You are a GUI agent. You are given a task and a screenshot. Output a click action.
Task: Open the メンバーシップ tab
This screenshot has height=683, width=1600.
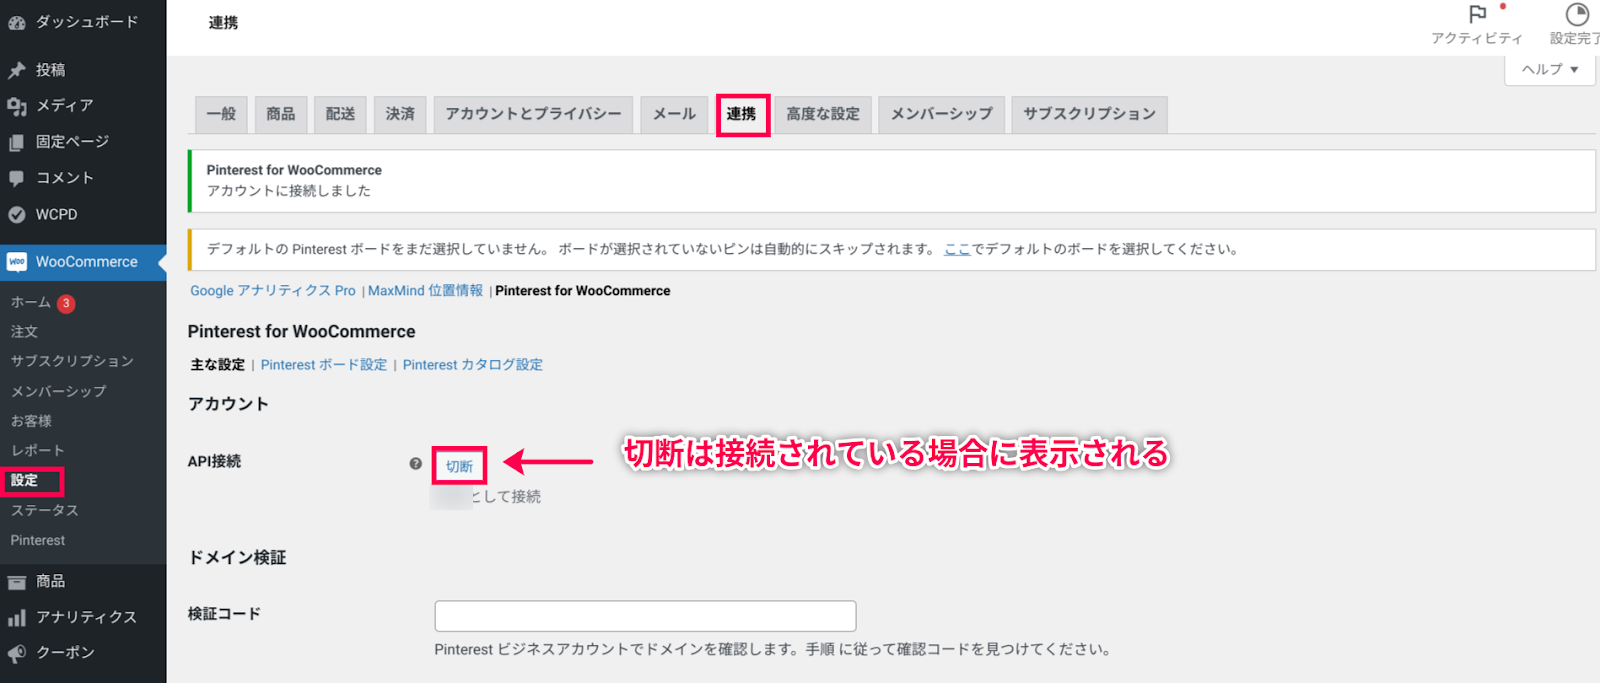(x=942, y=114)
